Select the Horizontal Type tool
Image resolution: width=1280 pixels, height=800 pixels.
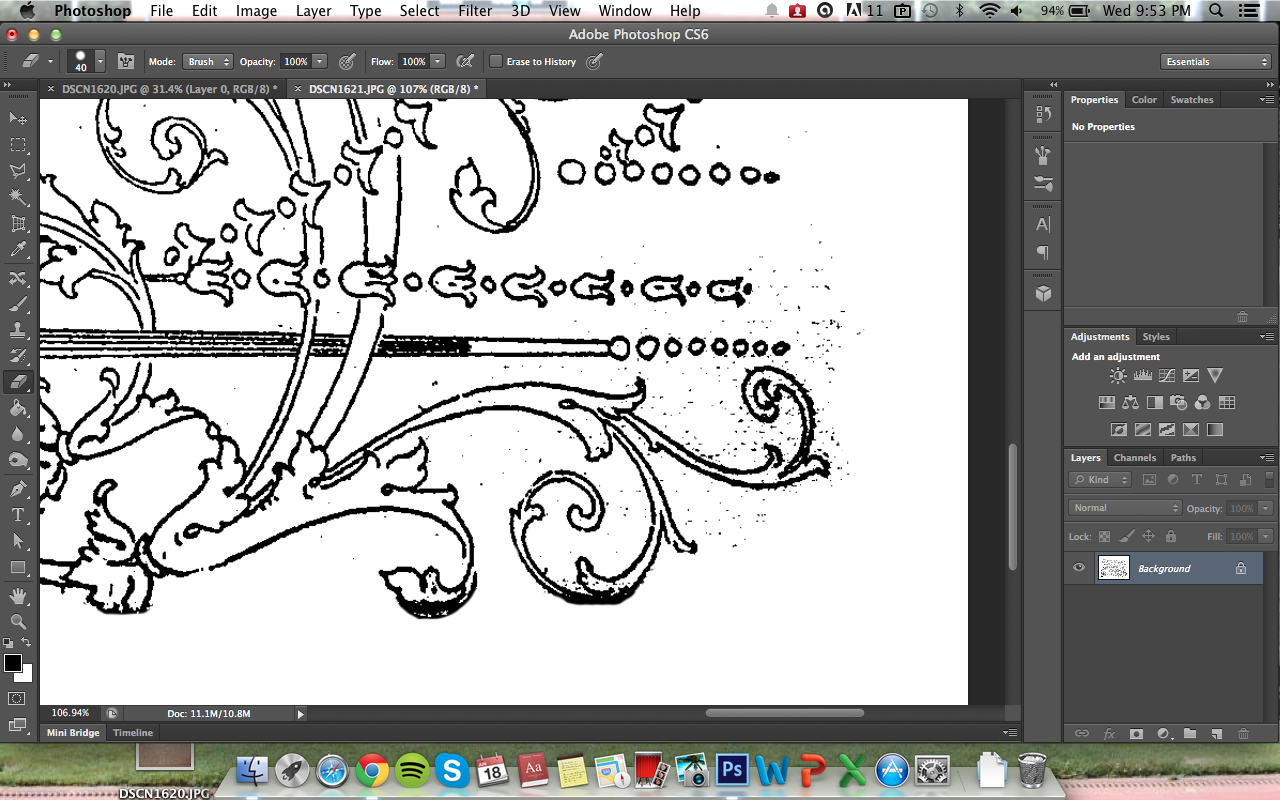(18, 515)
